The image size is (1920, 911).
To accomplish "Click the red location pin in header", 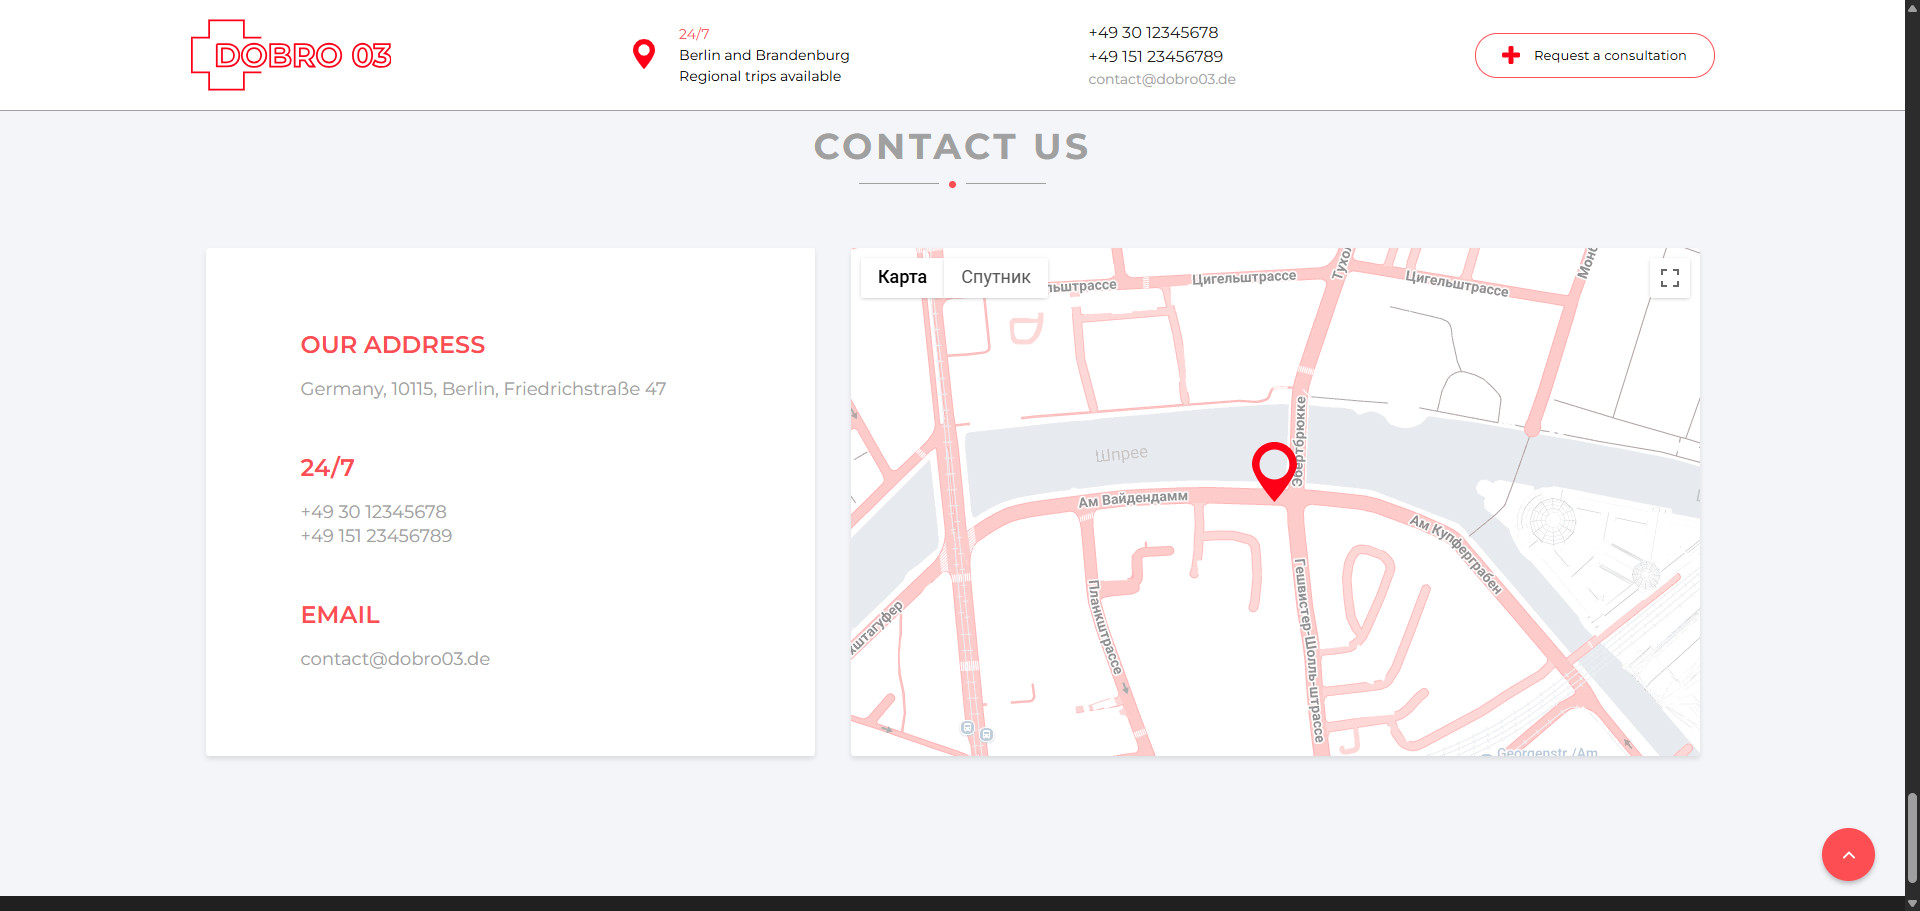I will (x=644, y=53).
